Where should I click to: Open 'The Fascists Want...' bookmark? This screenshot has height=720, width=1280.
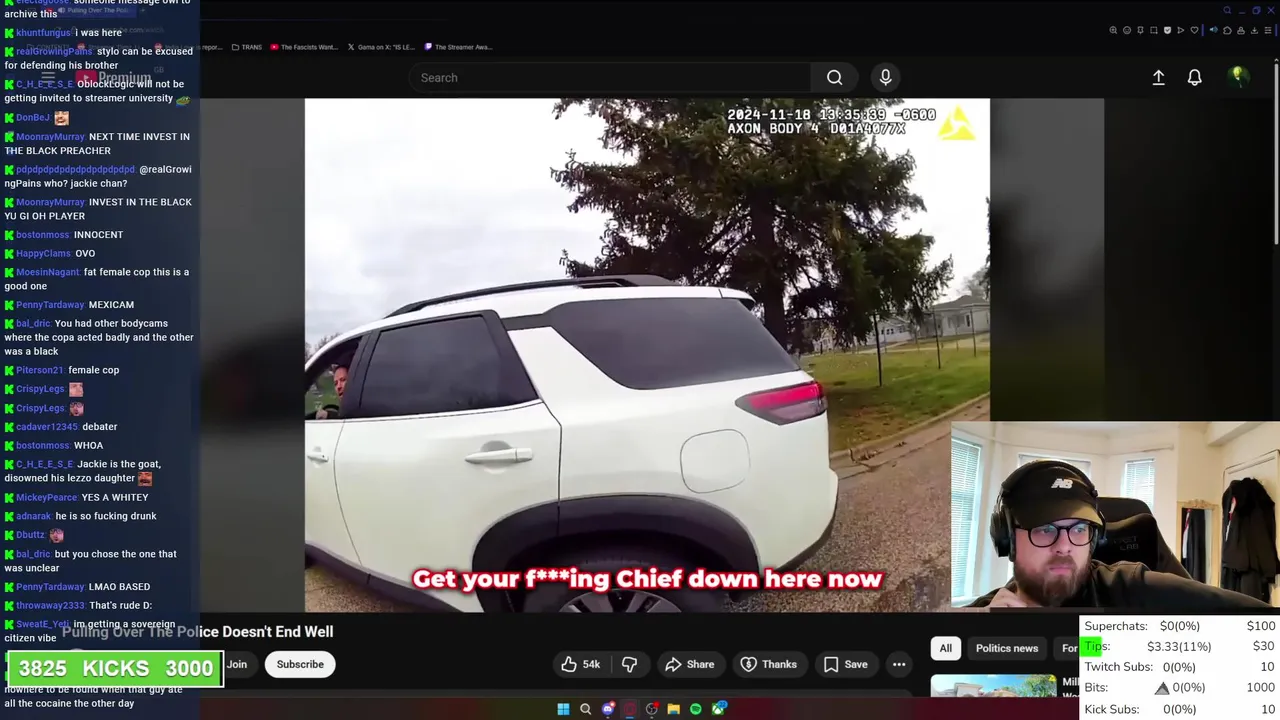pos(304,47)
